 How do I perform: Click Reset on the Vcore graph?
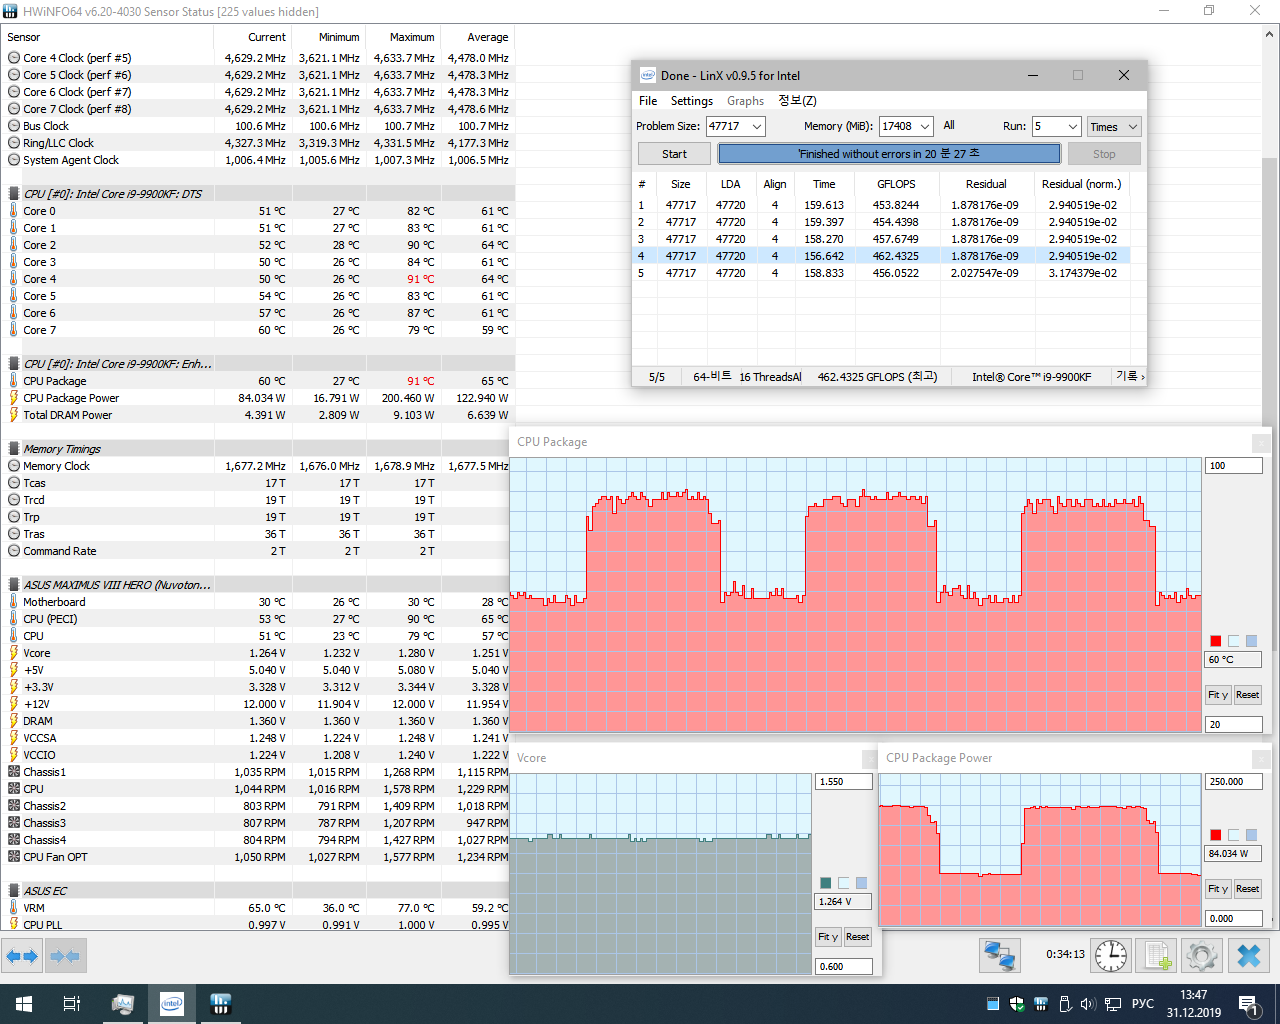857,937
